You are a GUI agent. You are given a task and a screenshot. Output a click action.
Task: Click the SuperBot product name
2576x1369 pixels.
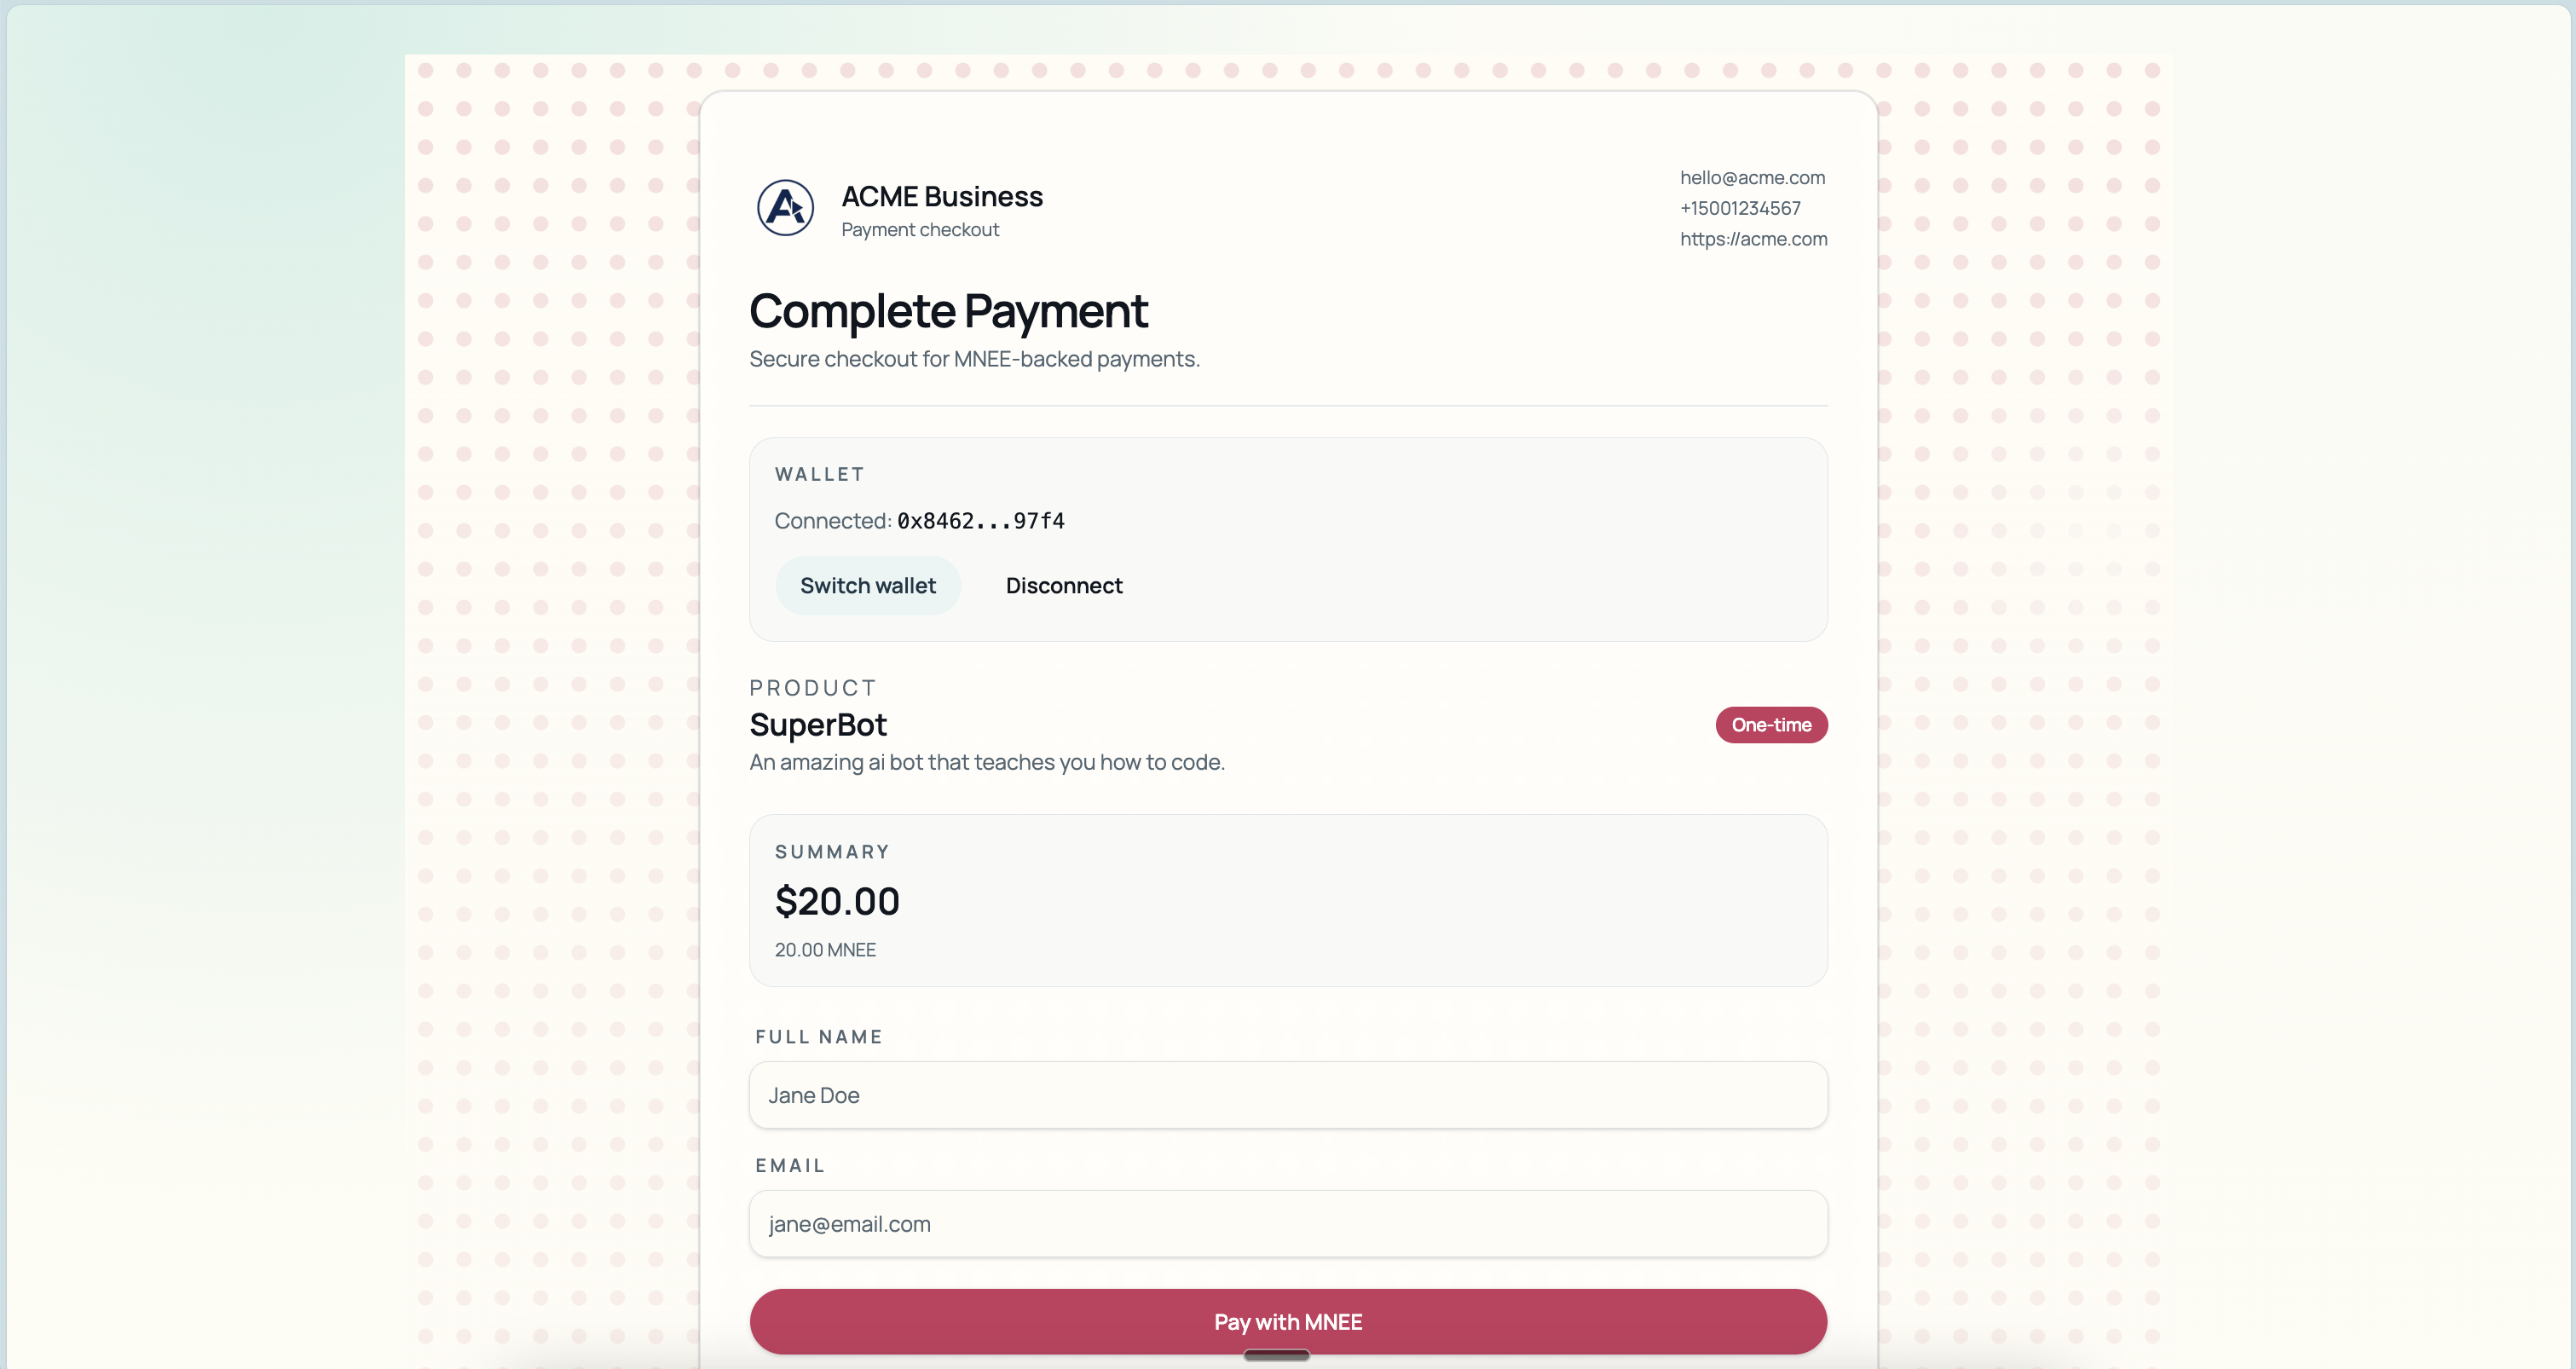tap(818, 724)
